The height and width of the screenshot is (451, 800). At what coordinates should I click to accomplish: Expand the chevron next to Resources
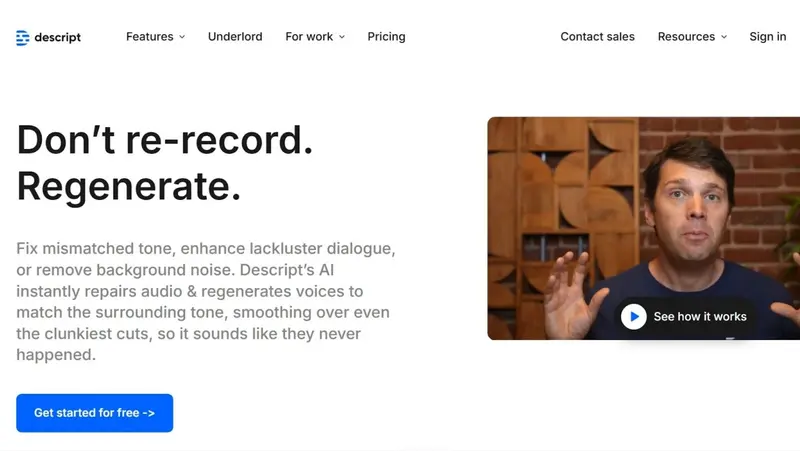724,37
